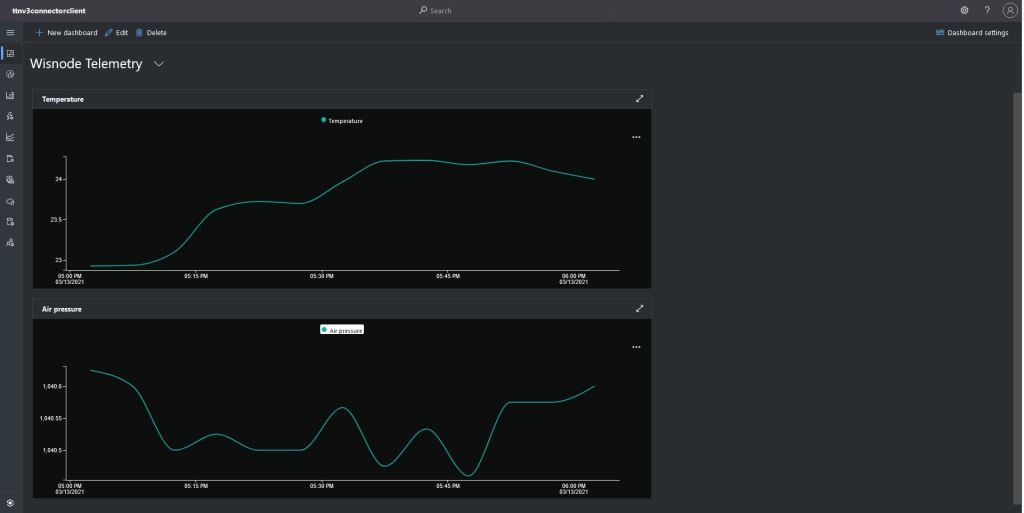Screen dimensions: 1024x513
Task: Open the settings gear in the top bar
Action: pyautogui.click(x=964, y=10)
